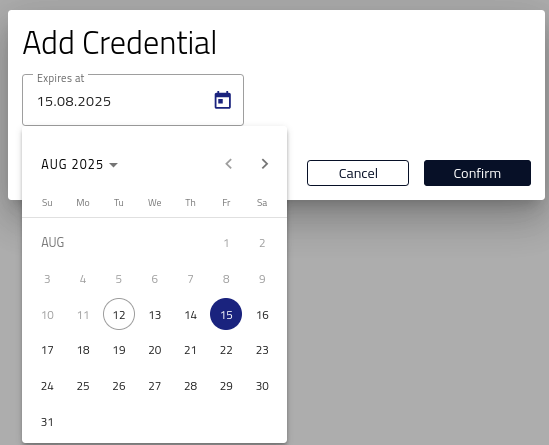Screen dimensions: 549x445
Task: Select the highlighted date 15
Action: 226,314
